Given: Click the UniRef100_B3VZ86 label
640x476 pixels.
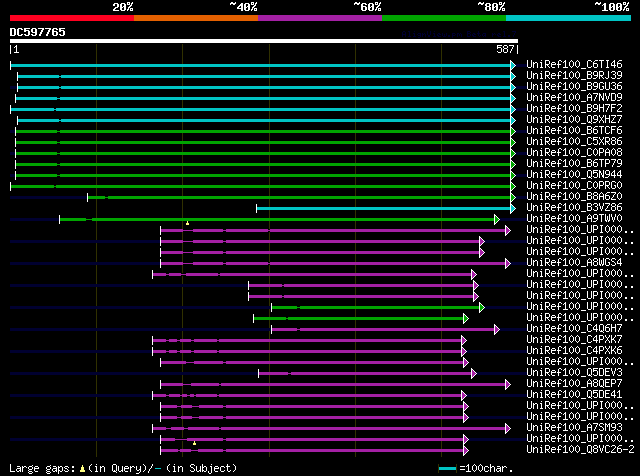Looking at the screenshot, I should [574, 208].
